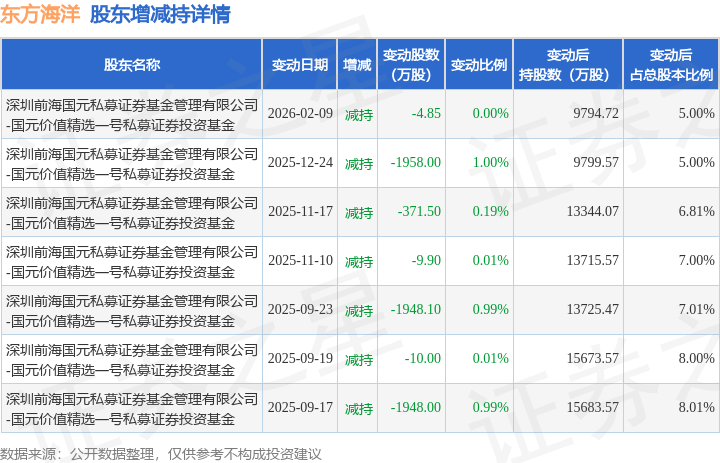Select the 股东名称 column header
This screenshot has width=720, height=463.
(132, 65)
